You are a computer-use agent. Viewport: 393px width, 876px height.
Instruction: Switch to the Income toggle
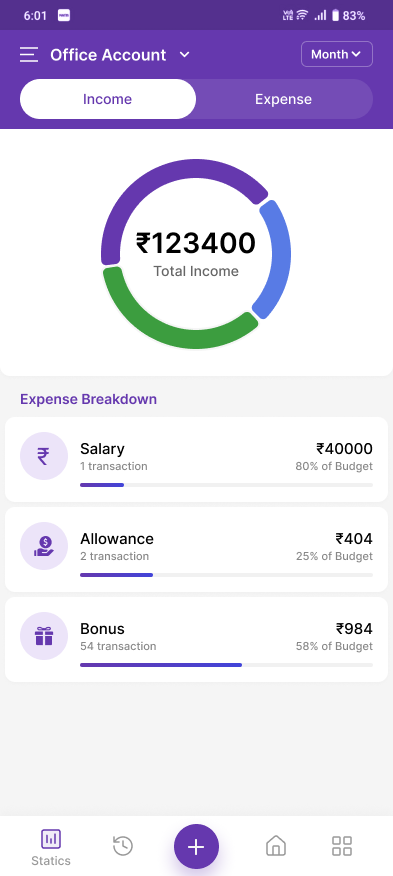tap(108, 99)
